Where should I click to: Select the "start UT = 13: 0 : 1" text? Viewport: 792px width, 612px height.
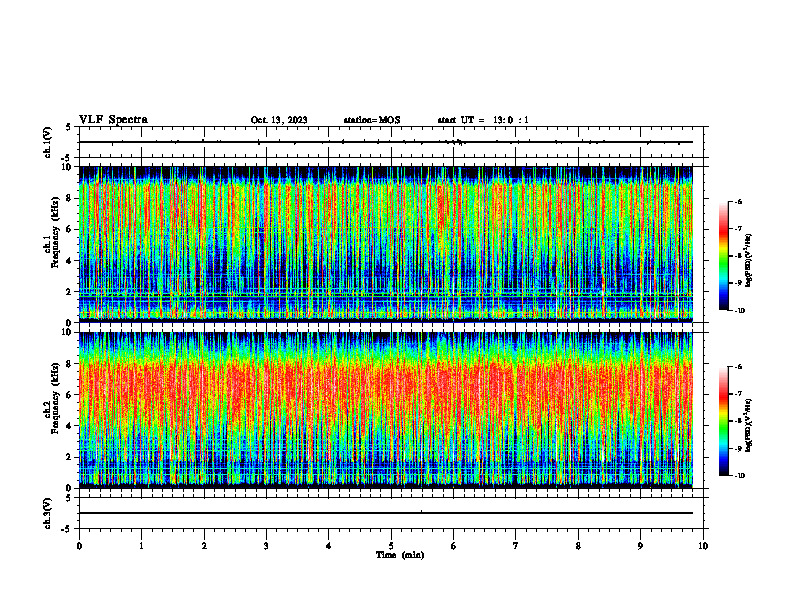point(483,120)
